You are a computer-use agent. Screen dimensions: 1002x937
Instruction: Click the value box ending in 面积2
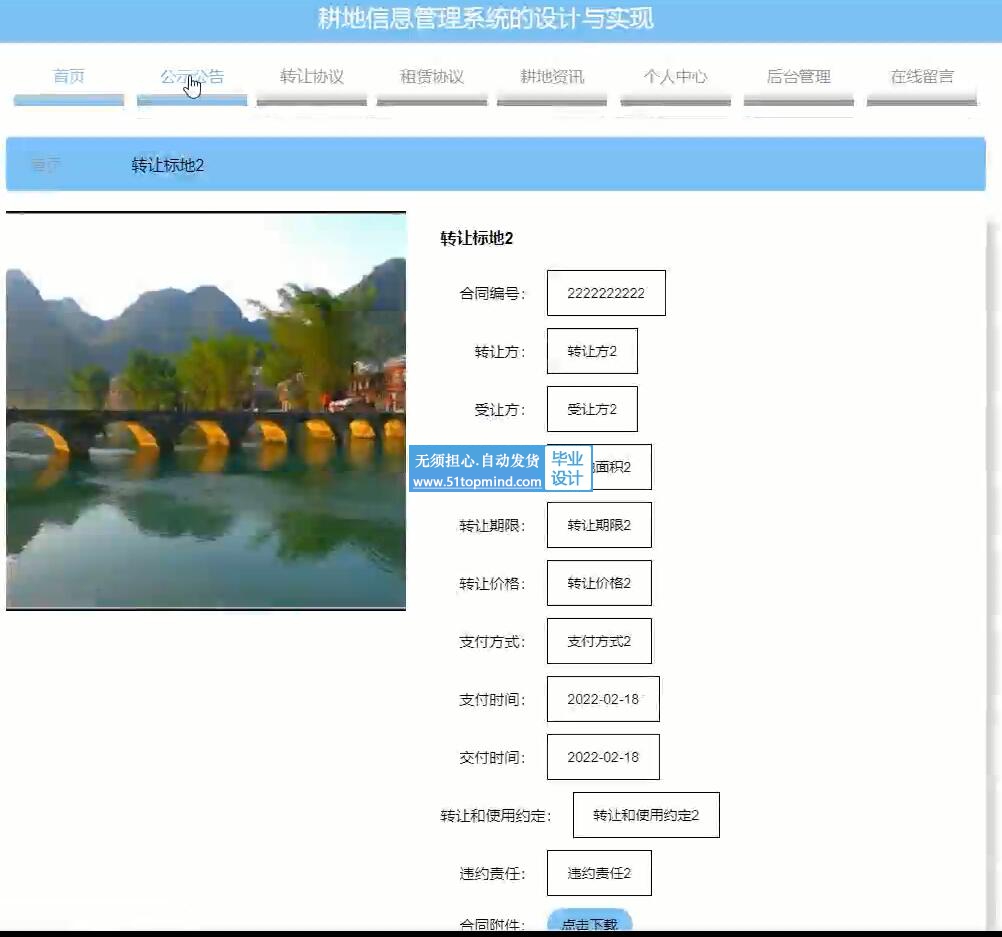(x=599, y=467)
